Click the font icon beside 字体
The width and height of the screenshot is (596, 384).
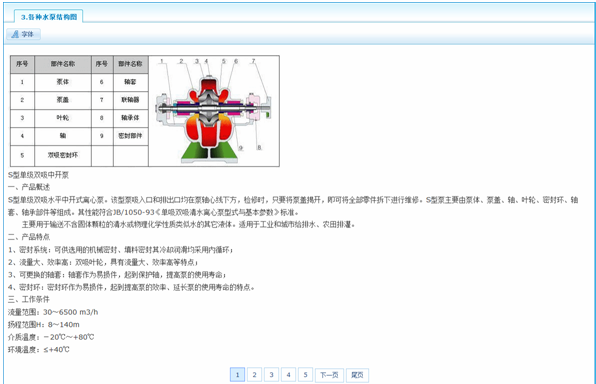click(15, 34)
